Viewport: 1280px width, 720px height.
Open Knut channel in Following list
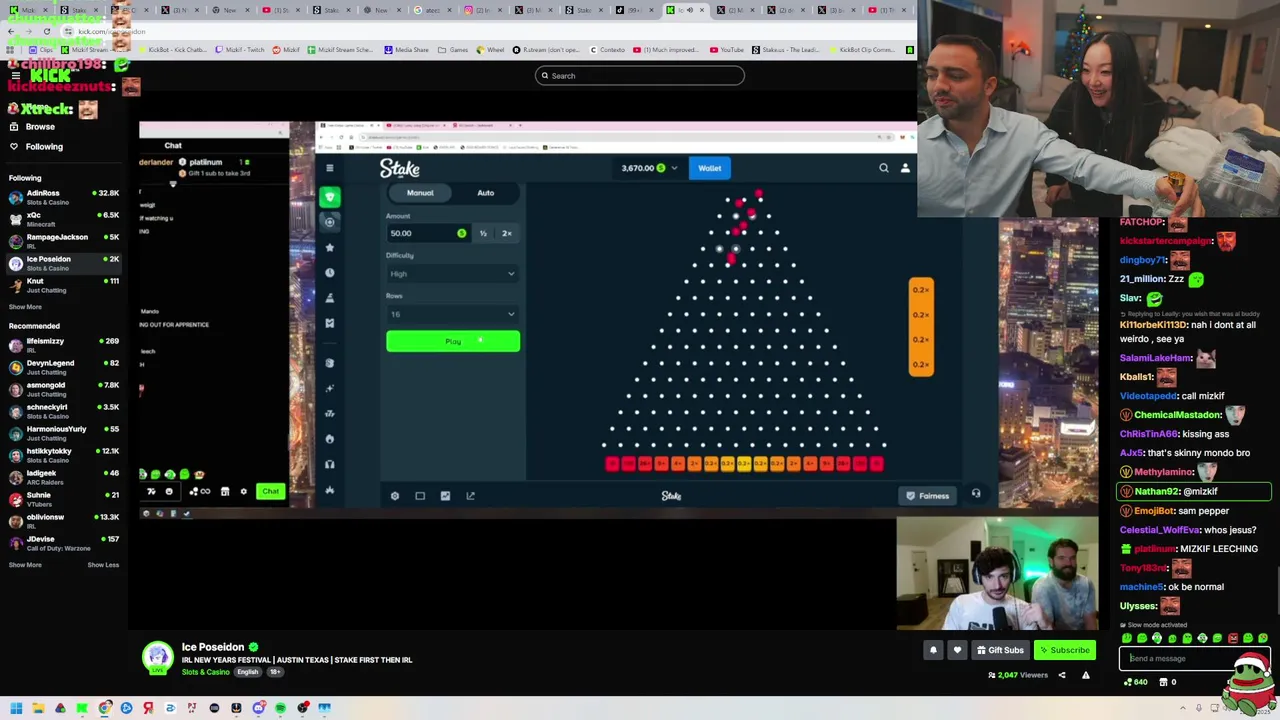[x=64, y=285]
